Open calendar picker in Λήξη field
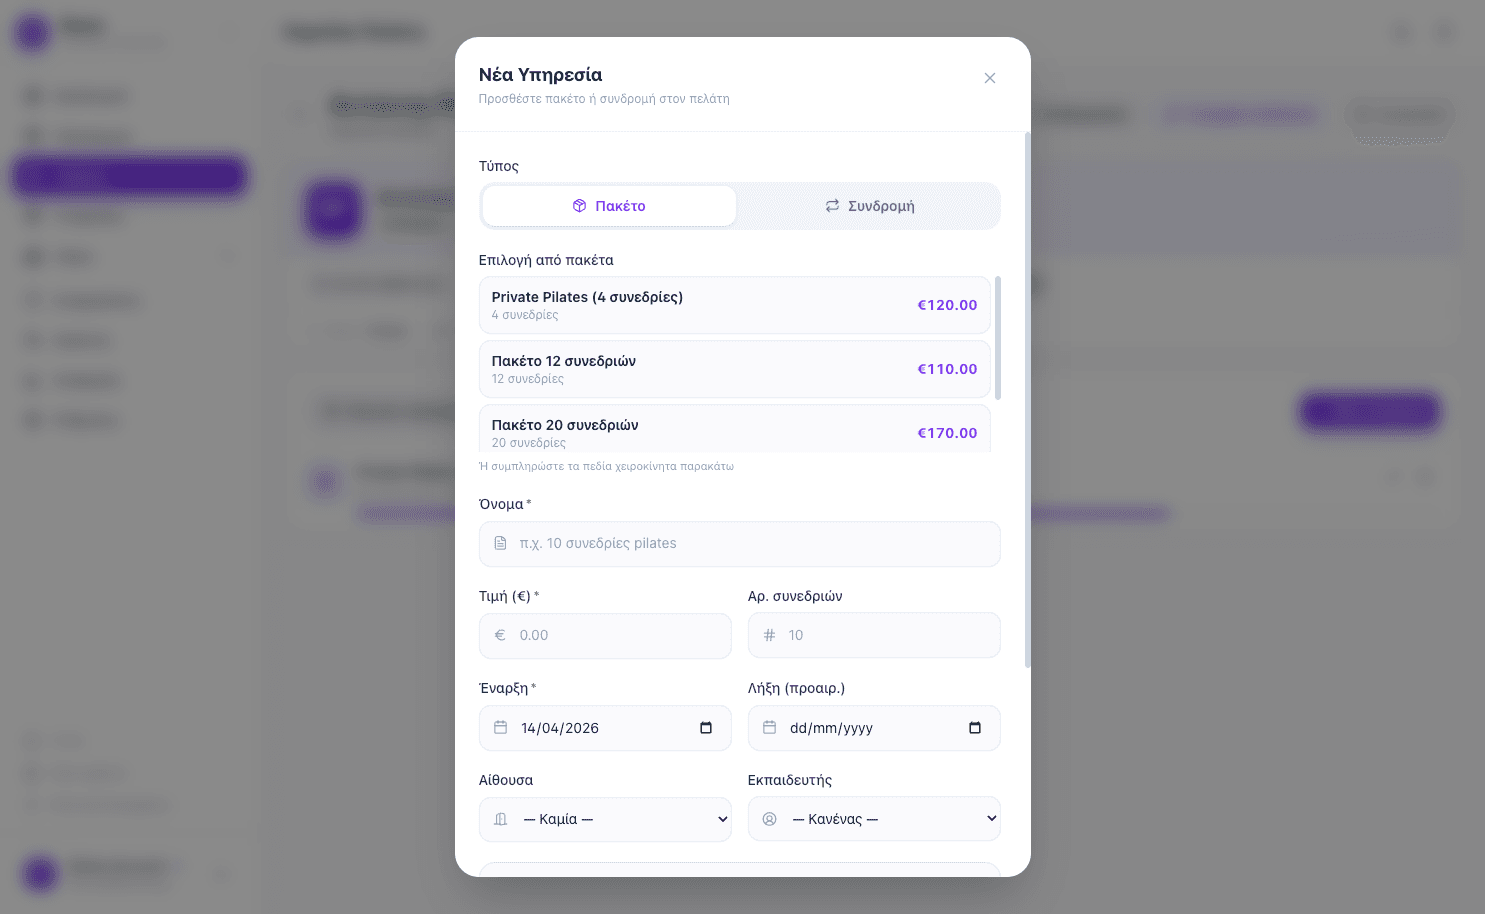Image resolution: width=1485 pixels, height=914 pixels. tap(975, 728)
